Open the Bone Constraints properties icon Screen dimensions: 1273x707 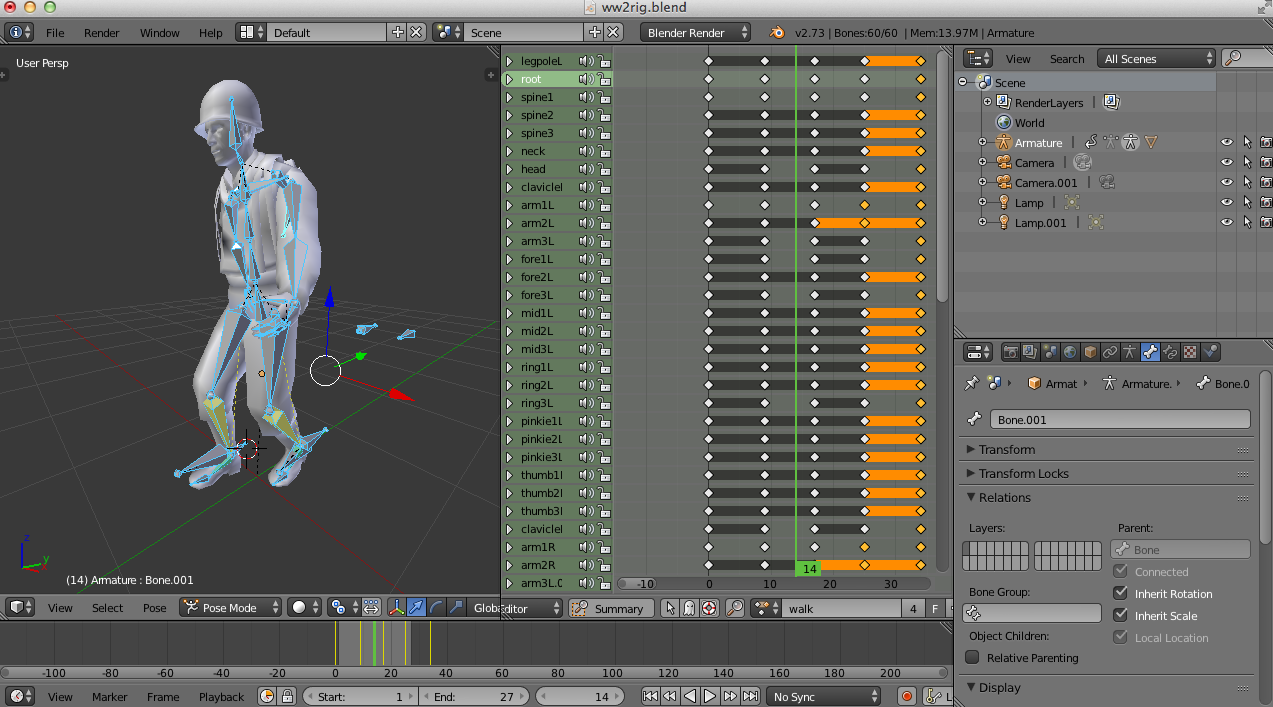(1170, 352)
